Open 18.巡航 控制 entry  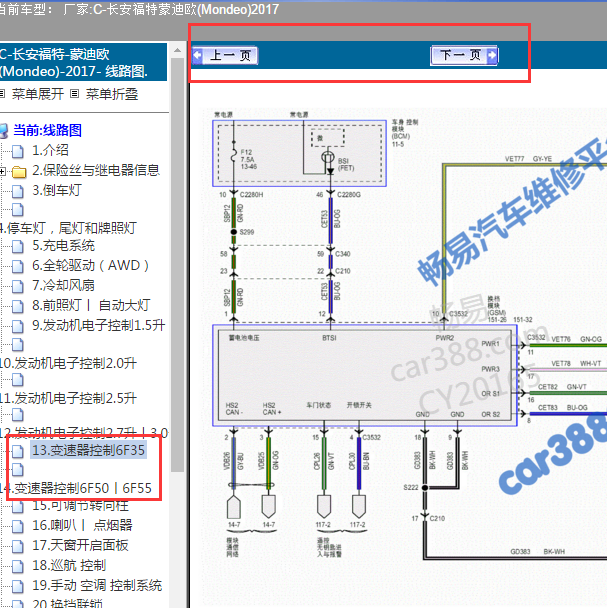point(69,565)
